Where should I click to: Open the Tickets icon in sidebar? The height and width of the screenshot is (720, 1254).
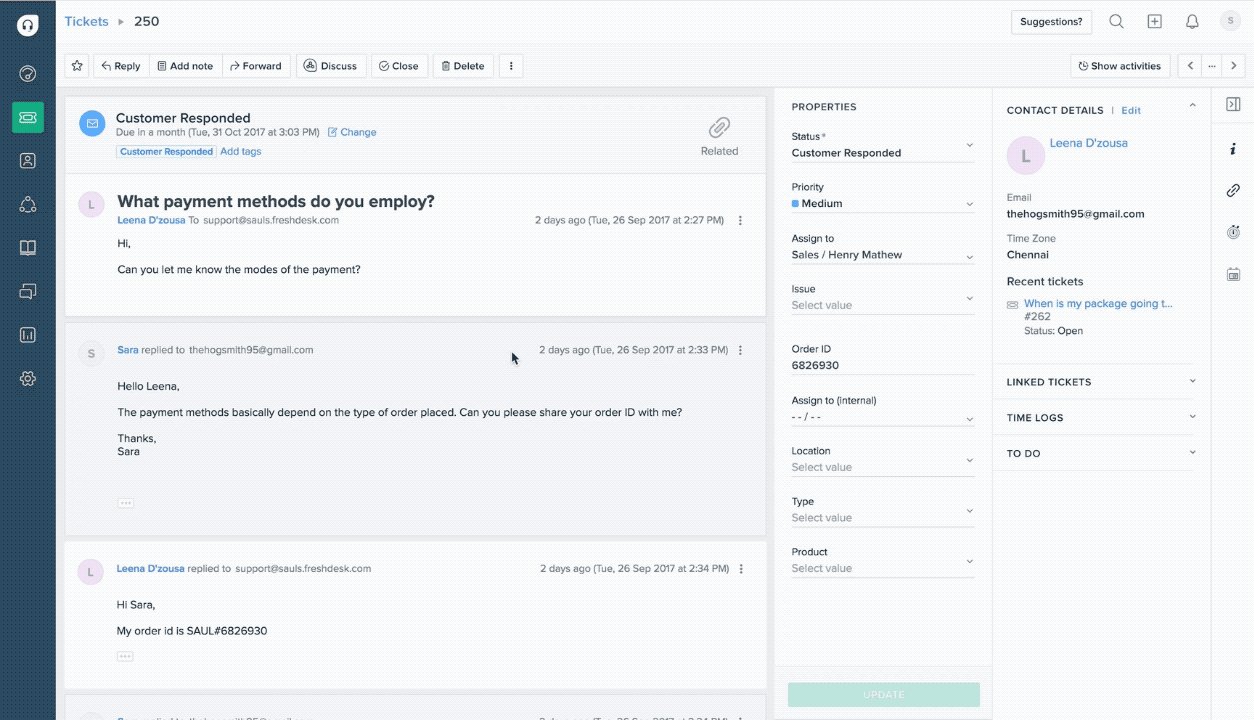28,117
